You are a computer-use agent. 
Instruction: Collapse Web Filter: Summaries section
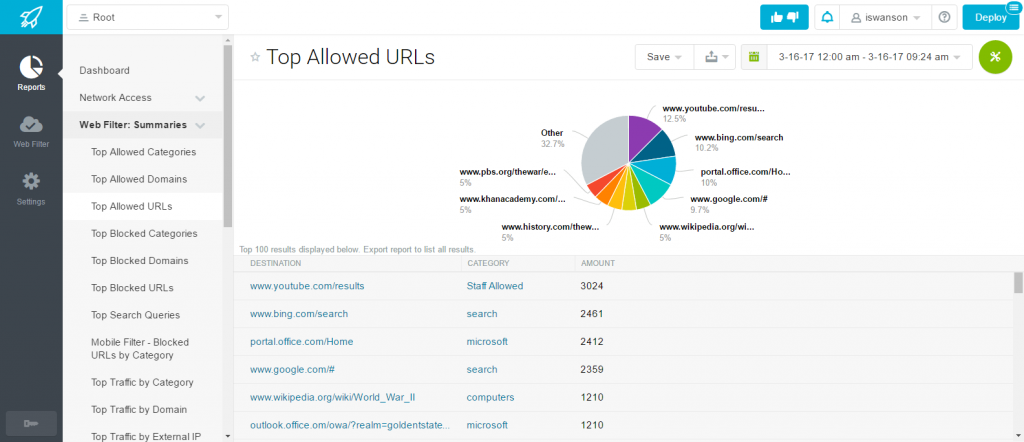(200, 125)
